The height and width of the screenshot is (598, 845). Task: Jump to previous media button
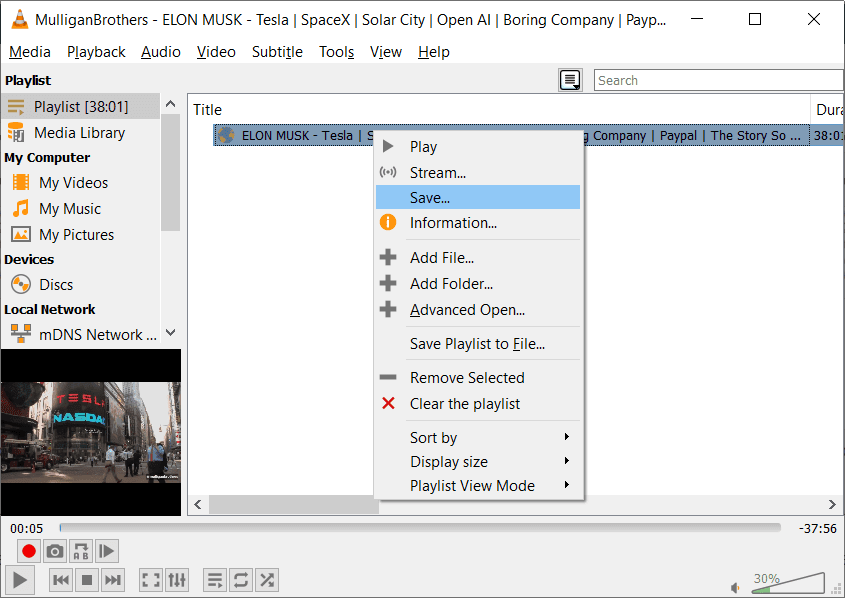tap(61, 580)
